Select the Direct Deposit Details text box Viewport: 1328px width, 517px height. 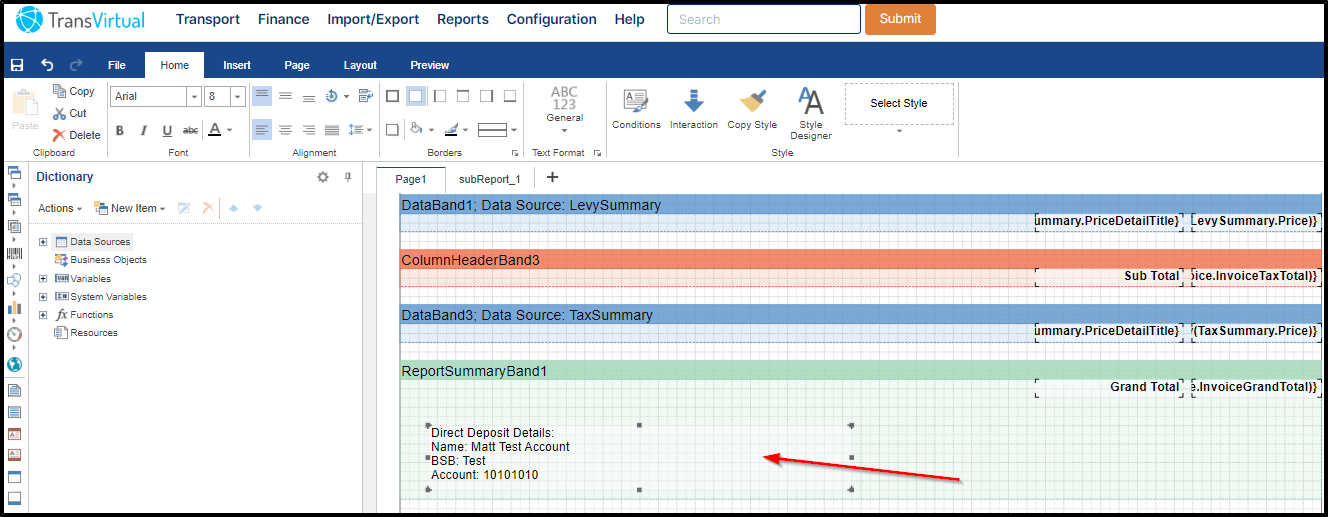tap(640, 457)
